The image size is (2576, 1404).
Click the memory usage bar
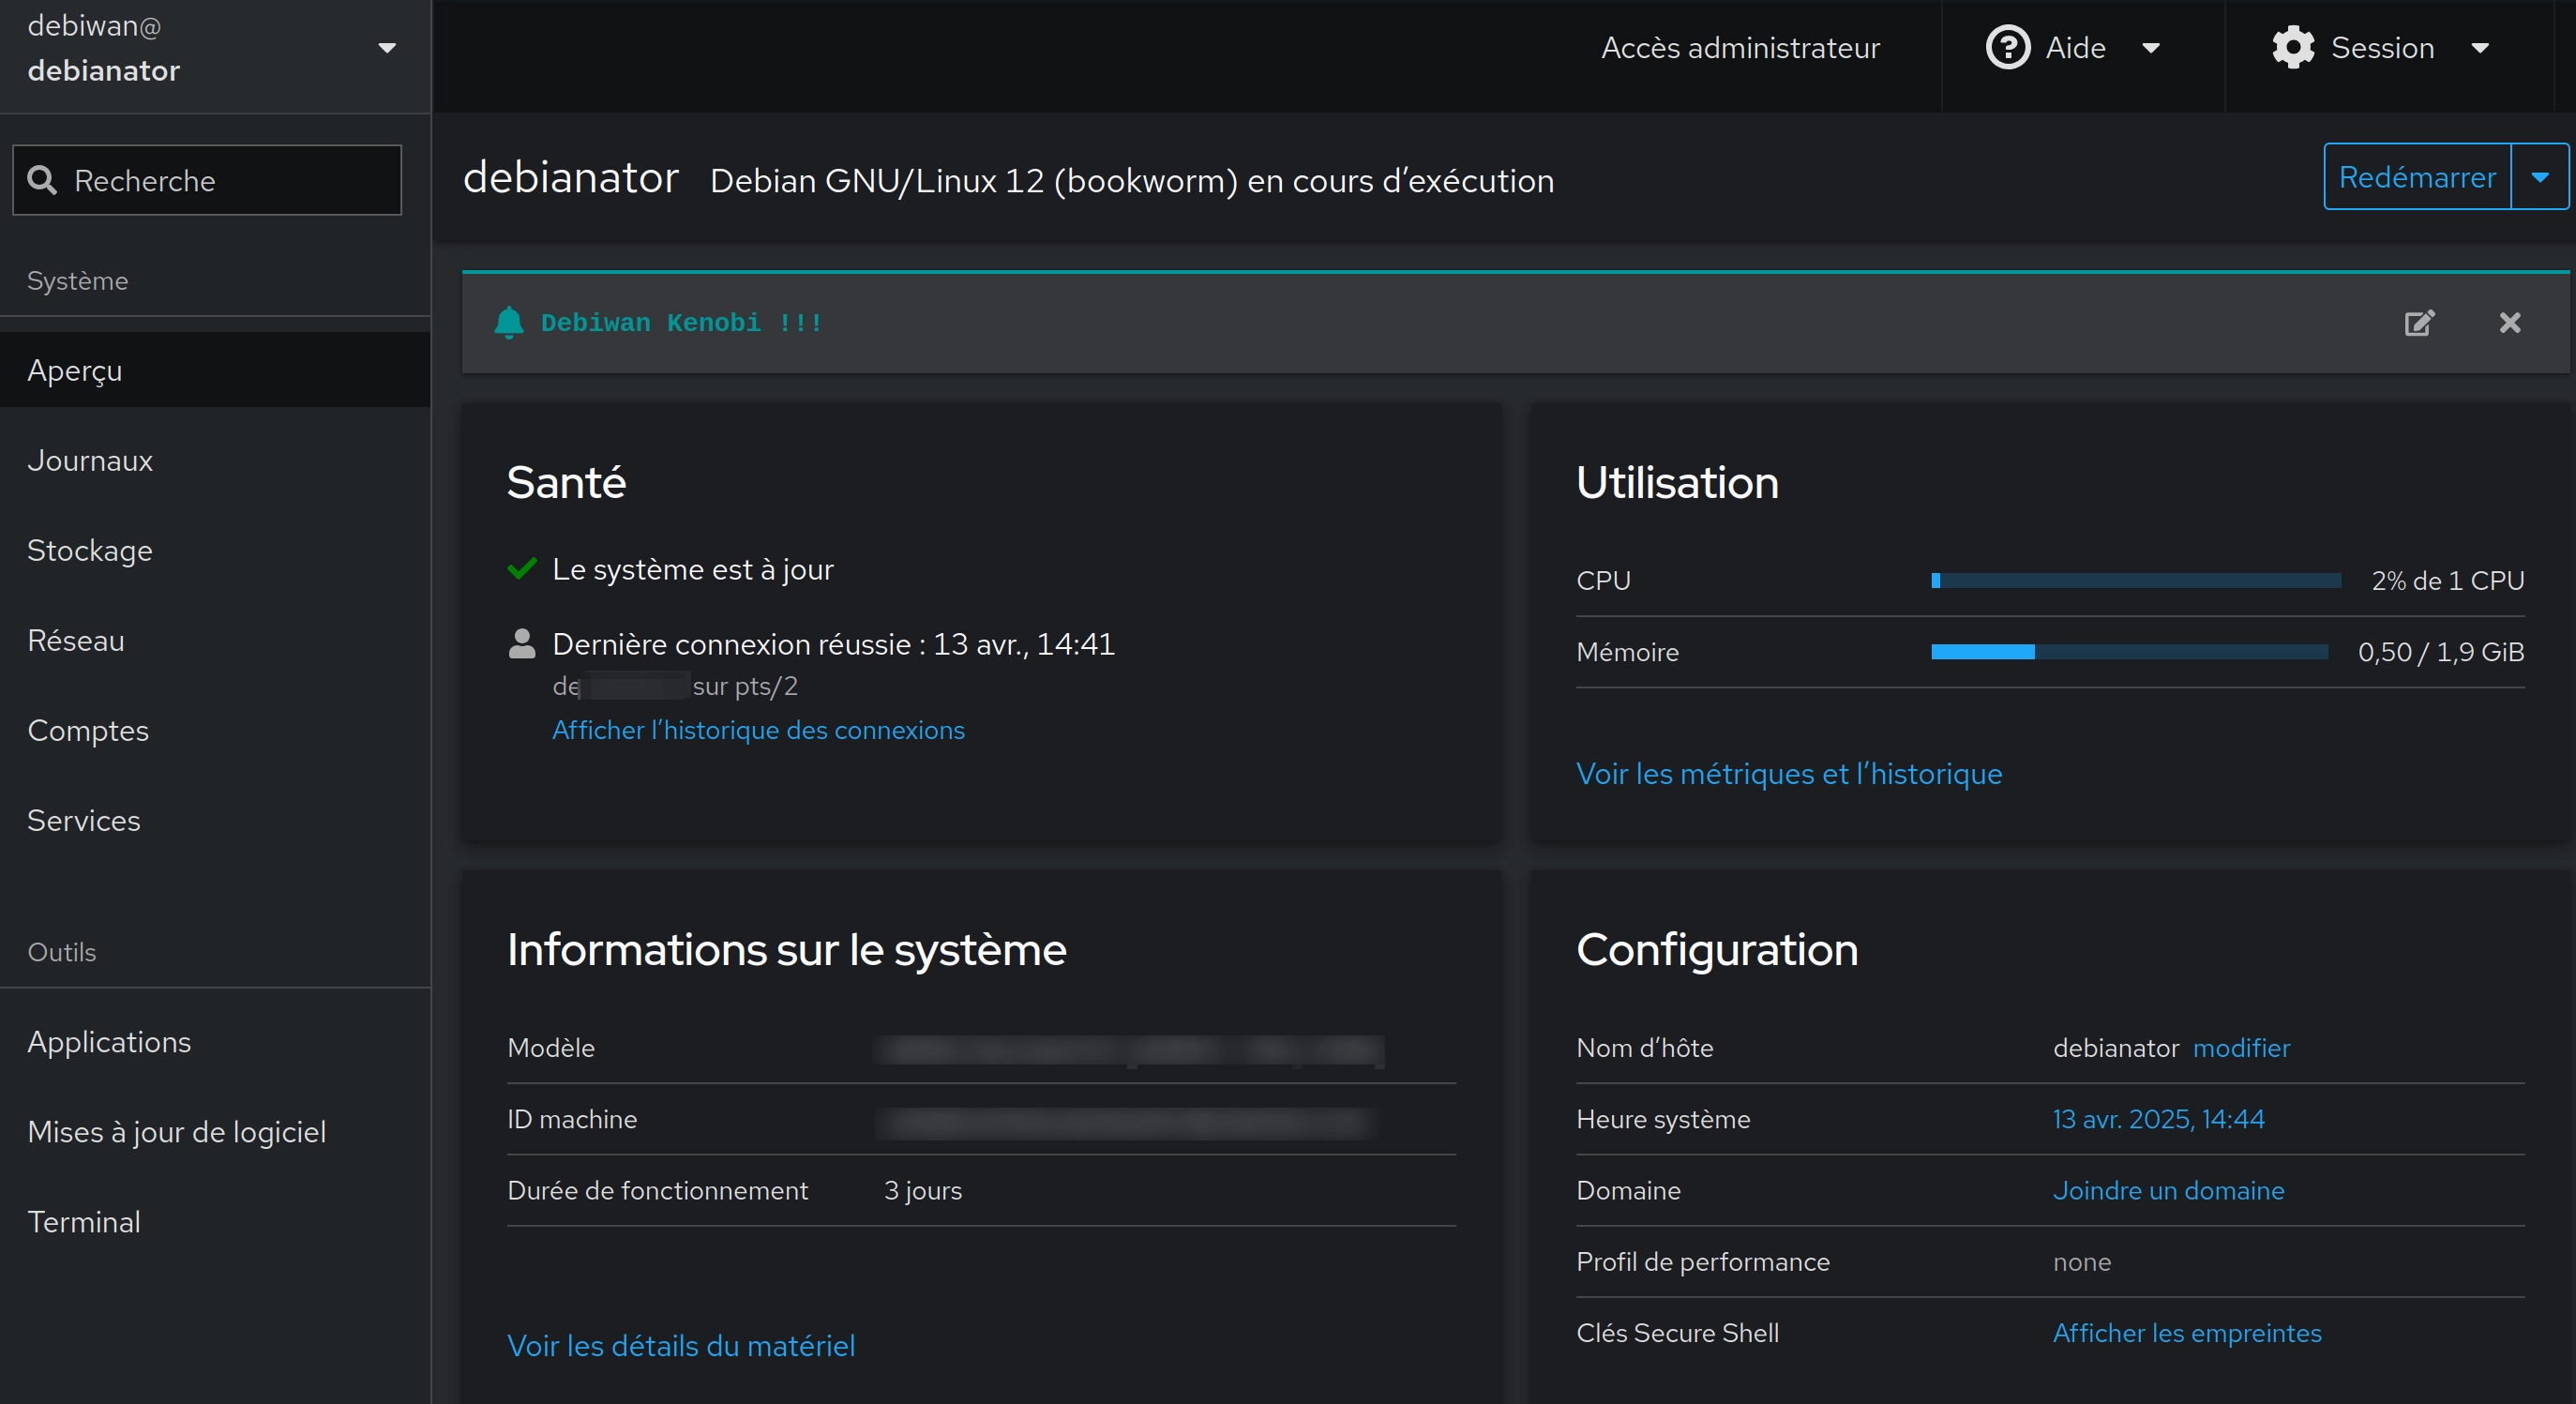[x=2128, y=652]
